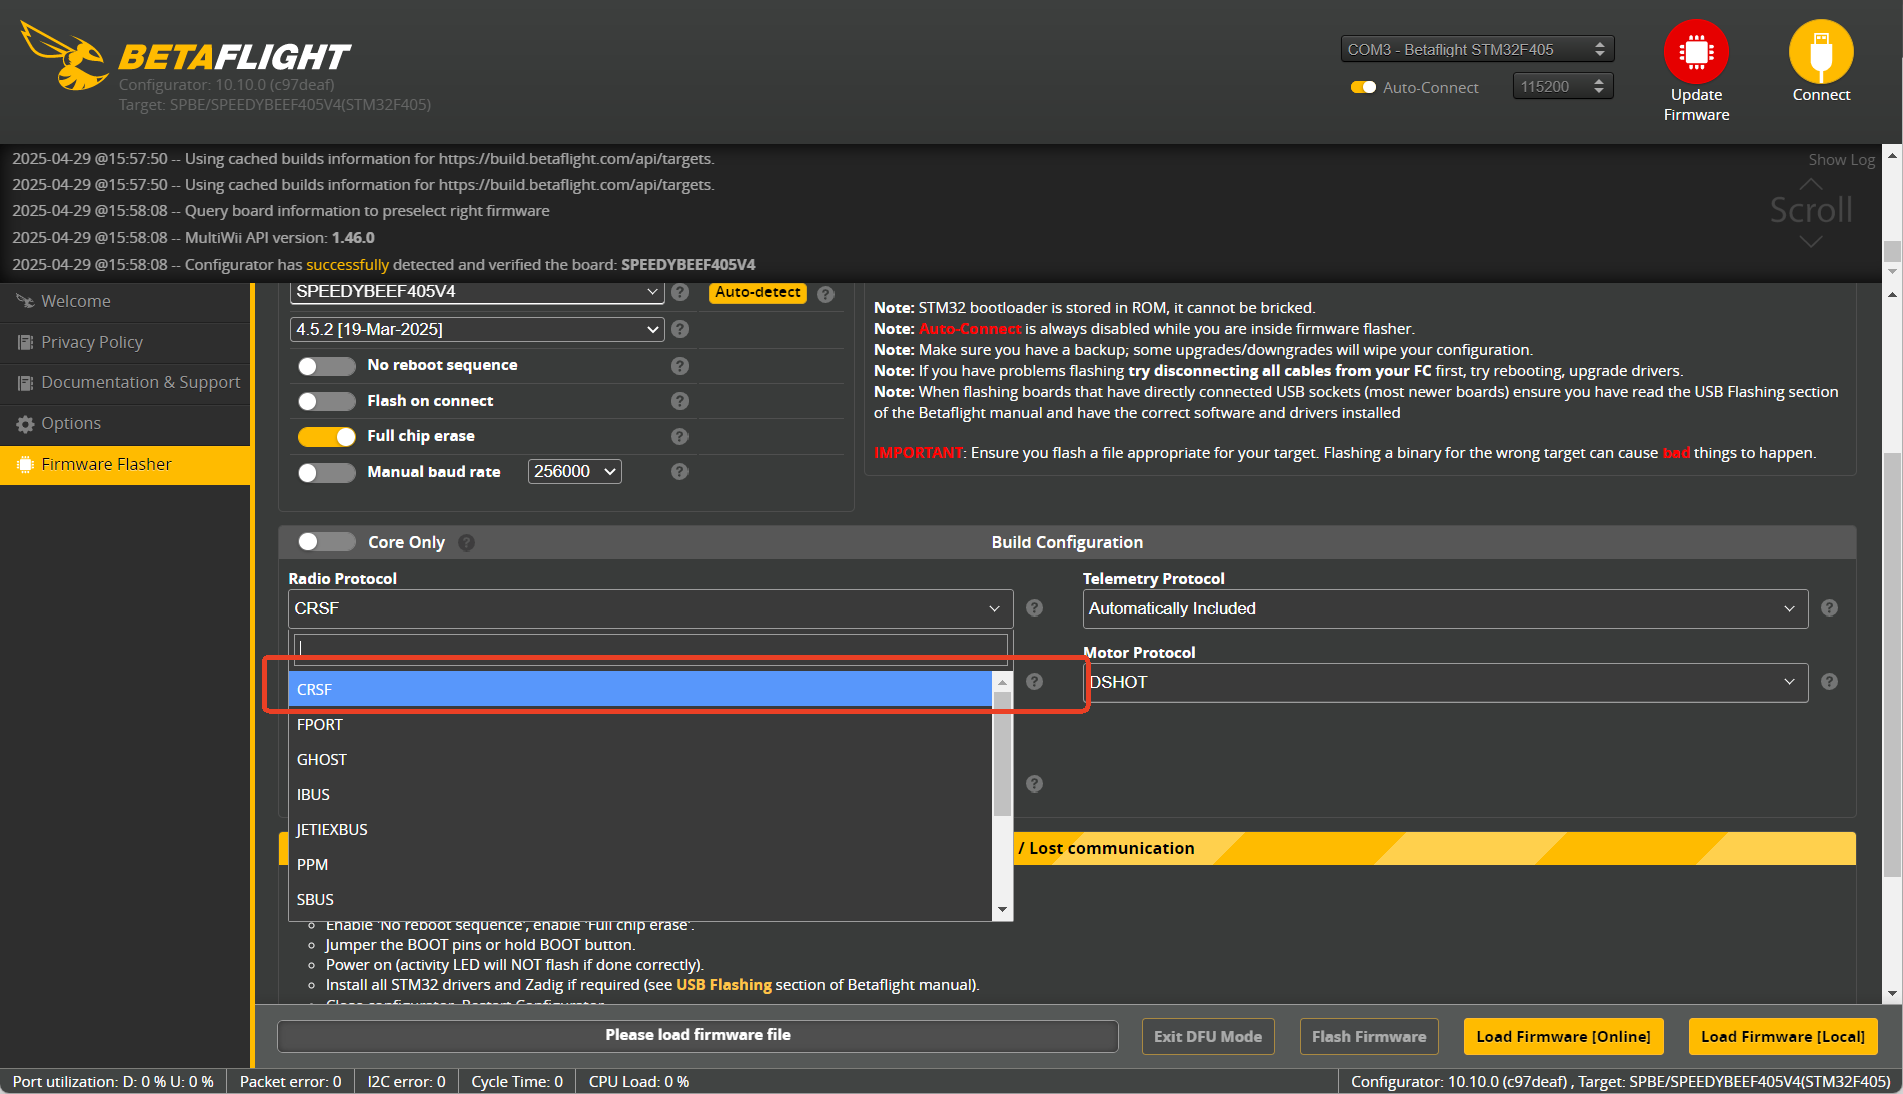
Task: Select FPORT in the radio protocol list
Action: click(640, 724)
